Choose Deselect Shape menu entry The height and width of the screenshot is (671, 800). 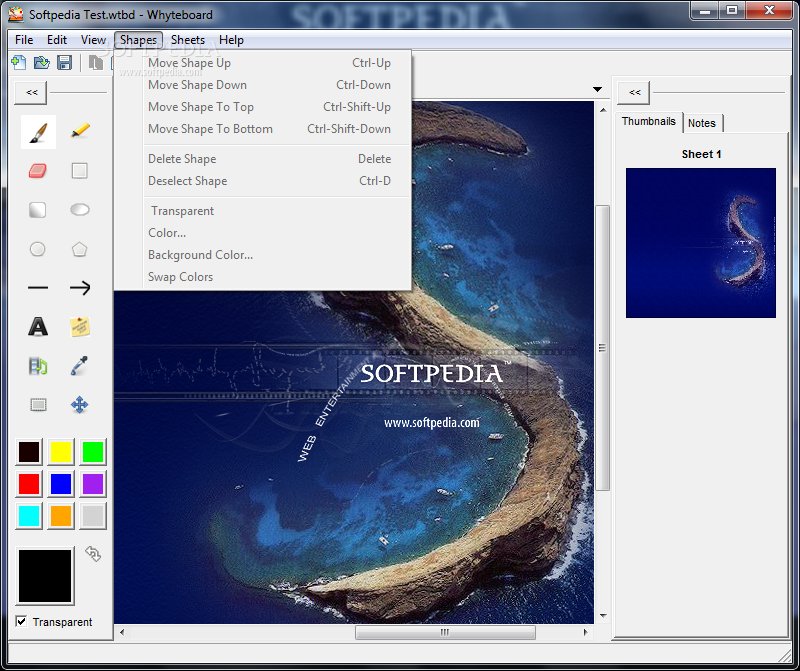click(x=262, y=181)
